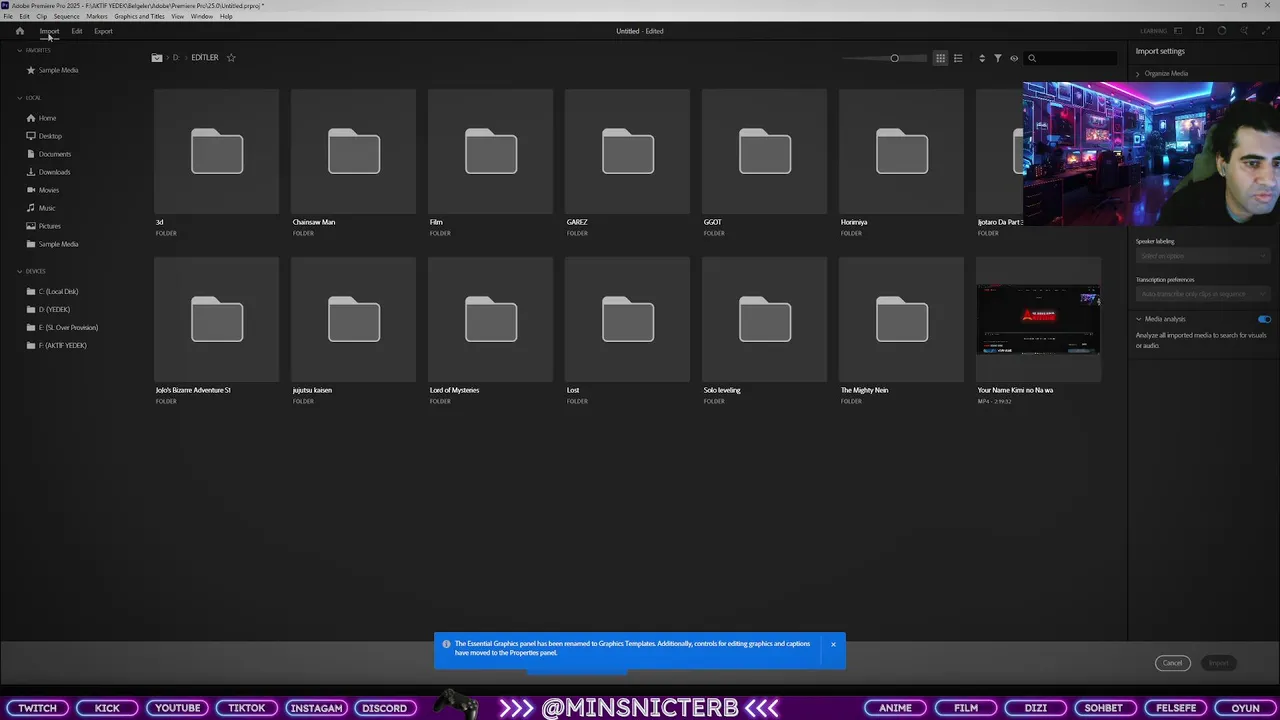Open the Clip menu

click(41, 16)
